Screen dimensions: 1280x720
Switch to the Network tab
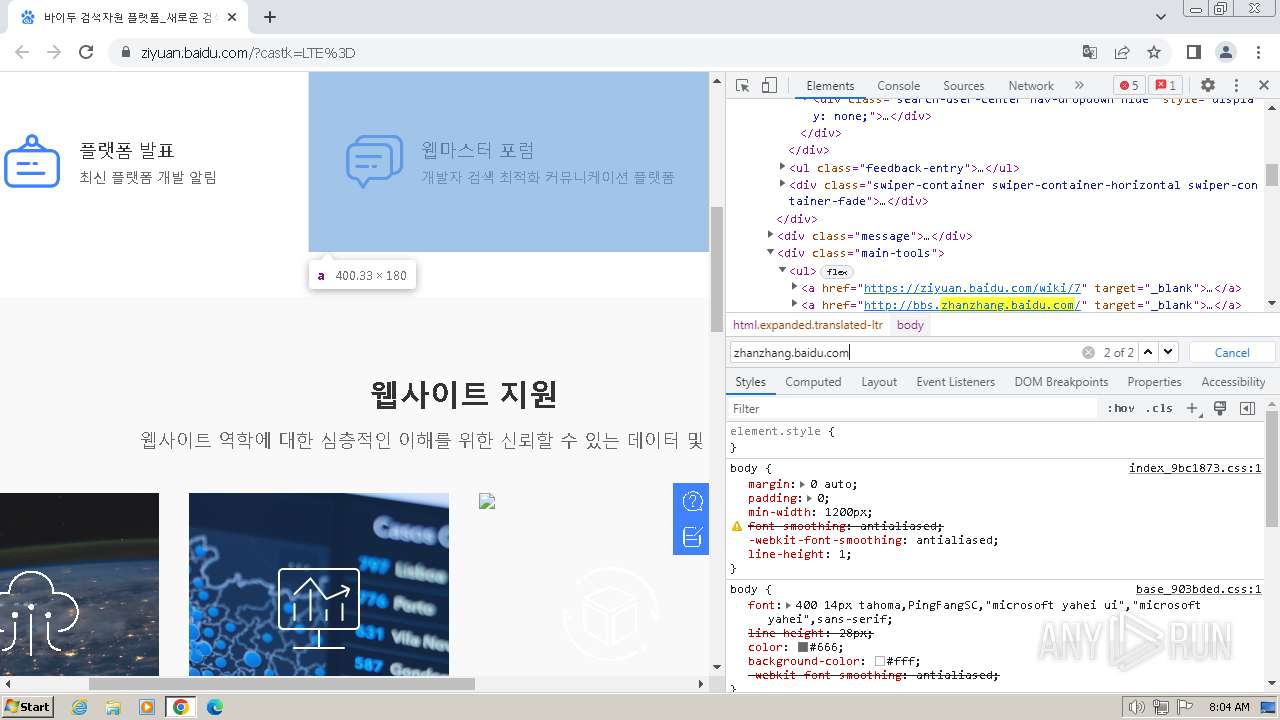1031,86
